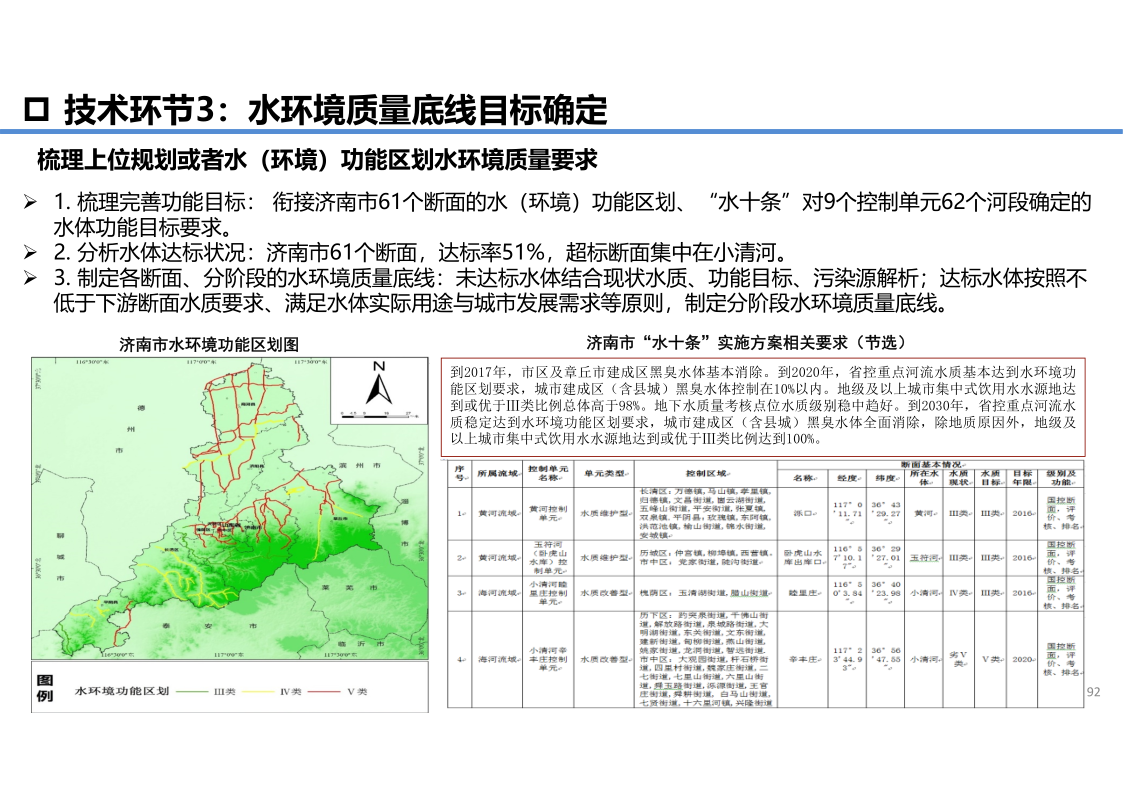Click the Jinan water function zoning map image
The height and width of the screenshot is (794, 1123).
pyautogui.click(x=230, y=508)
